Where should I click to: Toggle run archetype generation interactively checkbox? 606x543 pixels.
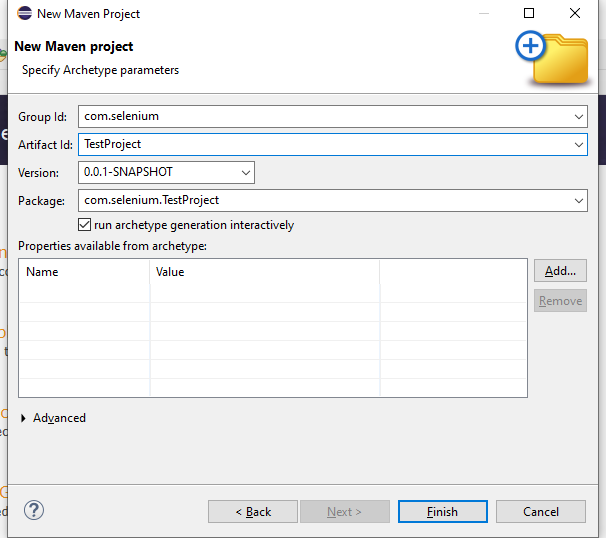point(84,225)
